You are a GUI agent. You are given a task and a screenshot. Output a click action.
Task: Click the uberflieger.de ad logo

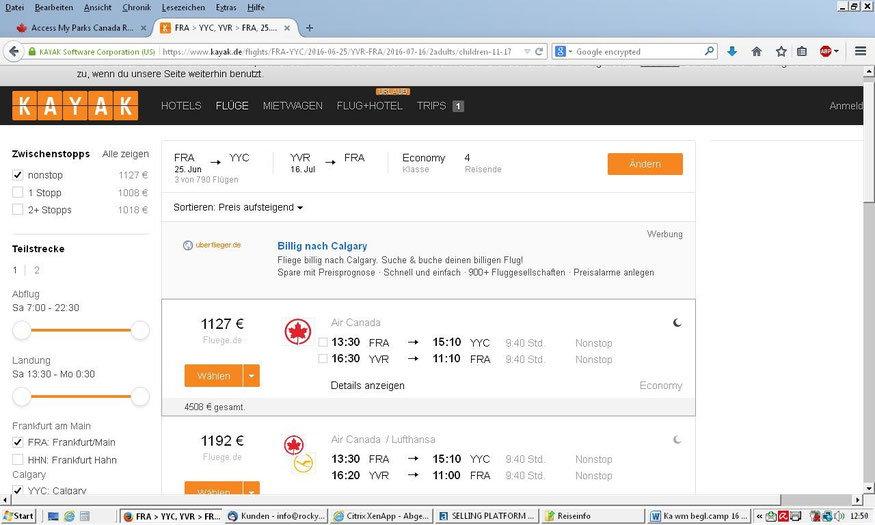[211, 245]
